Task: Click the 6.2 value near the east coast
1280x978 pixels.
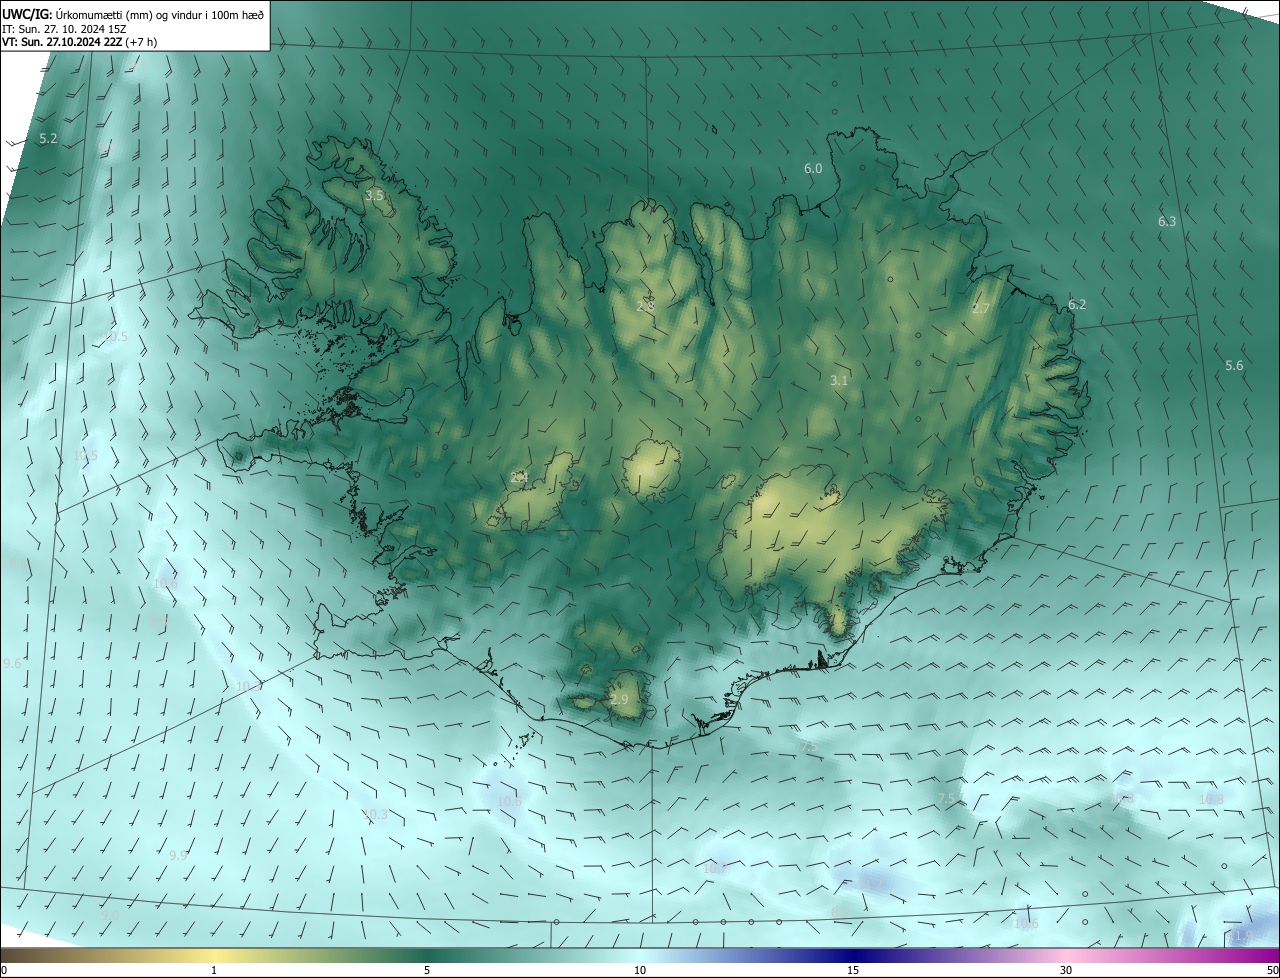Action: click(x=1077, y=304)
